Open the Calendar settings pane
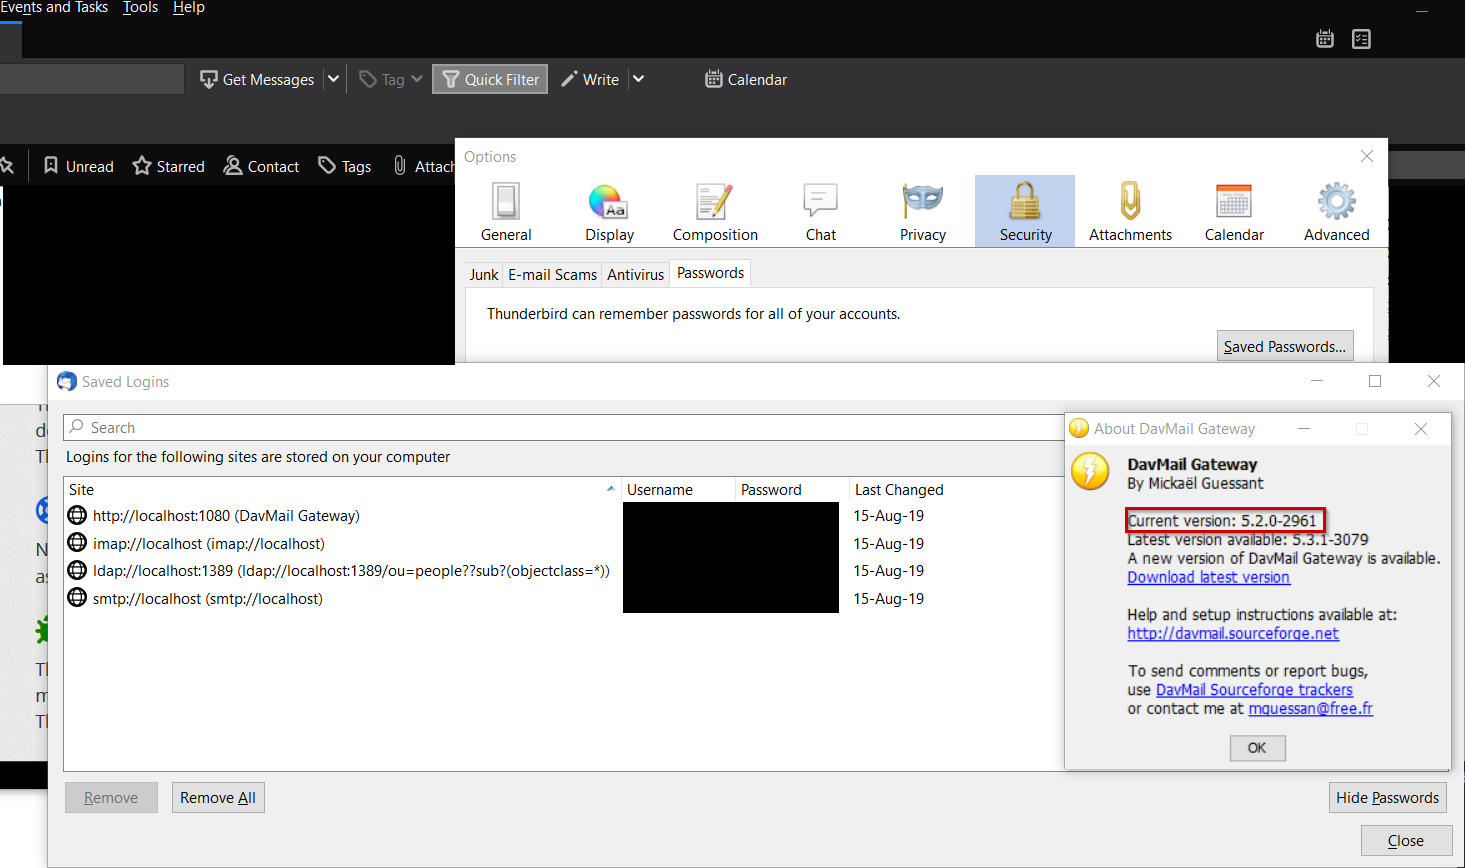Image resolution: width=1465 pixels, height=868 pixels. pos(1233,210)
